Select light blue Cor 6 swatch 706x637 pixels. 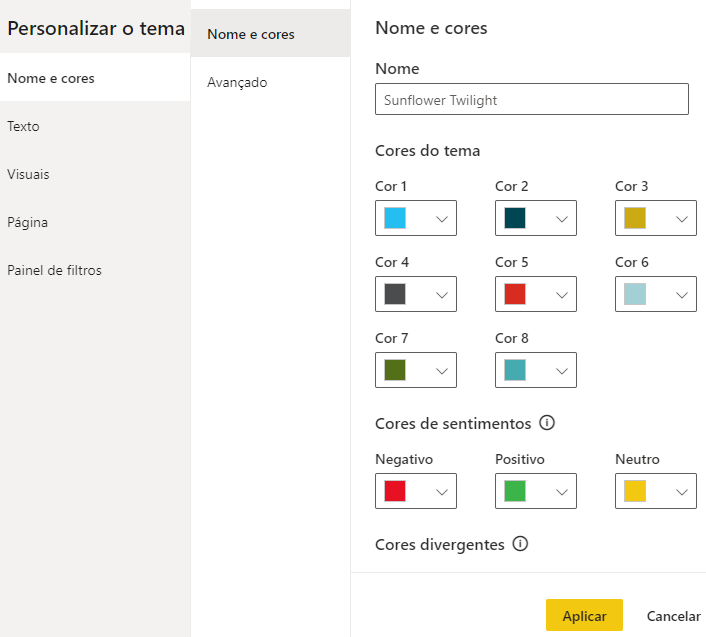pos(635,294)
